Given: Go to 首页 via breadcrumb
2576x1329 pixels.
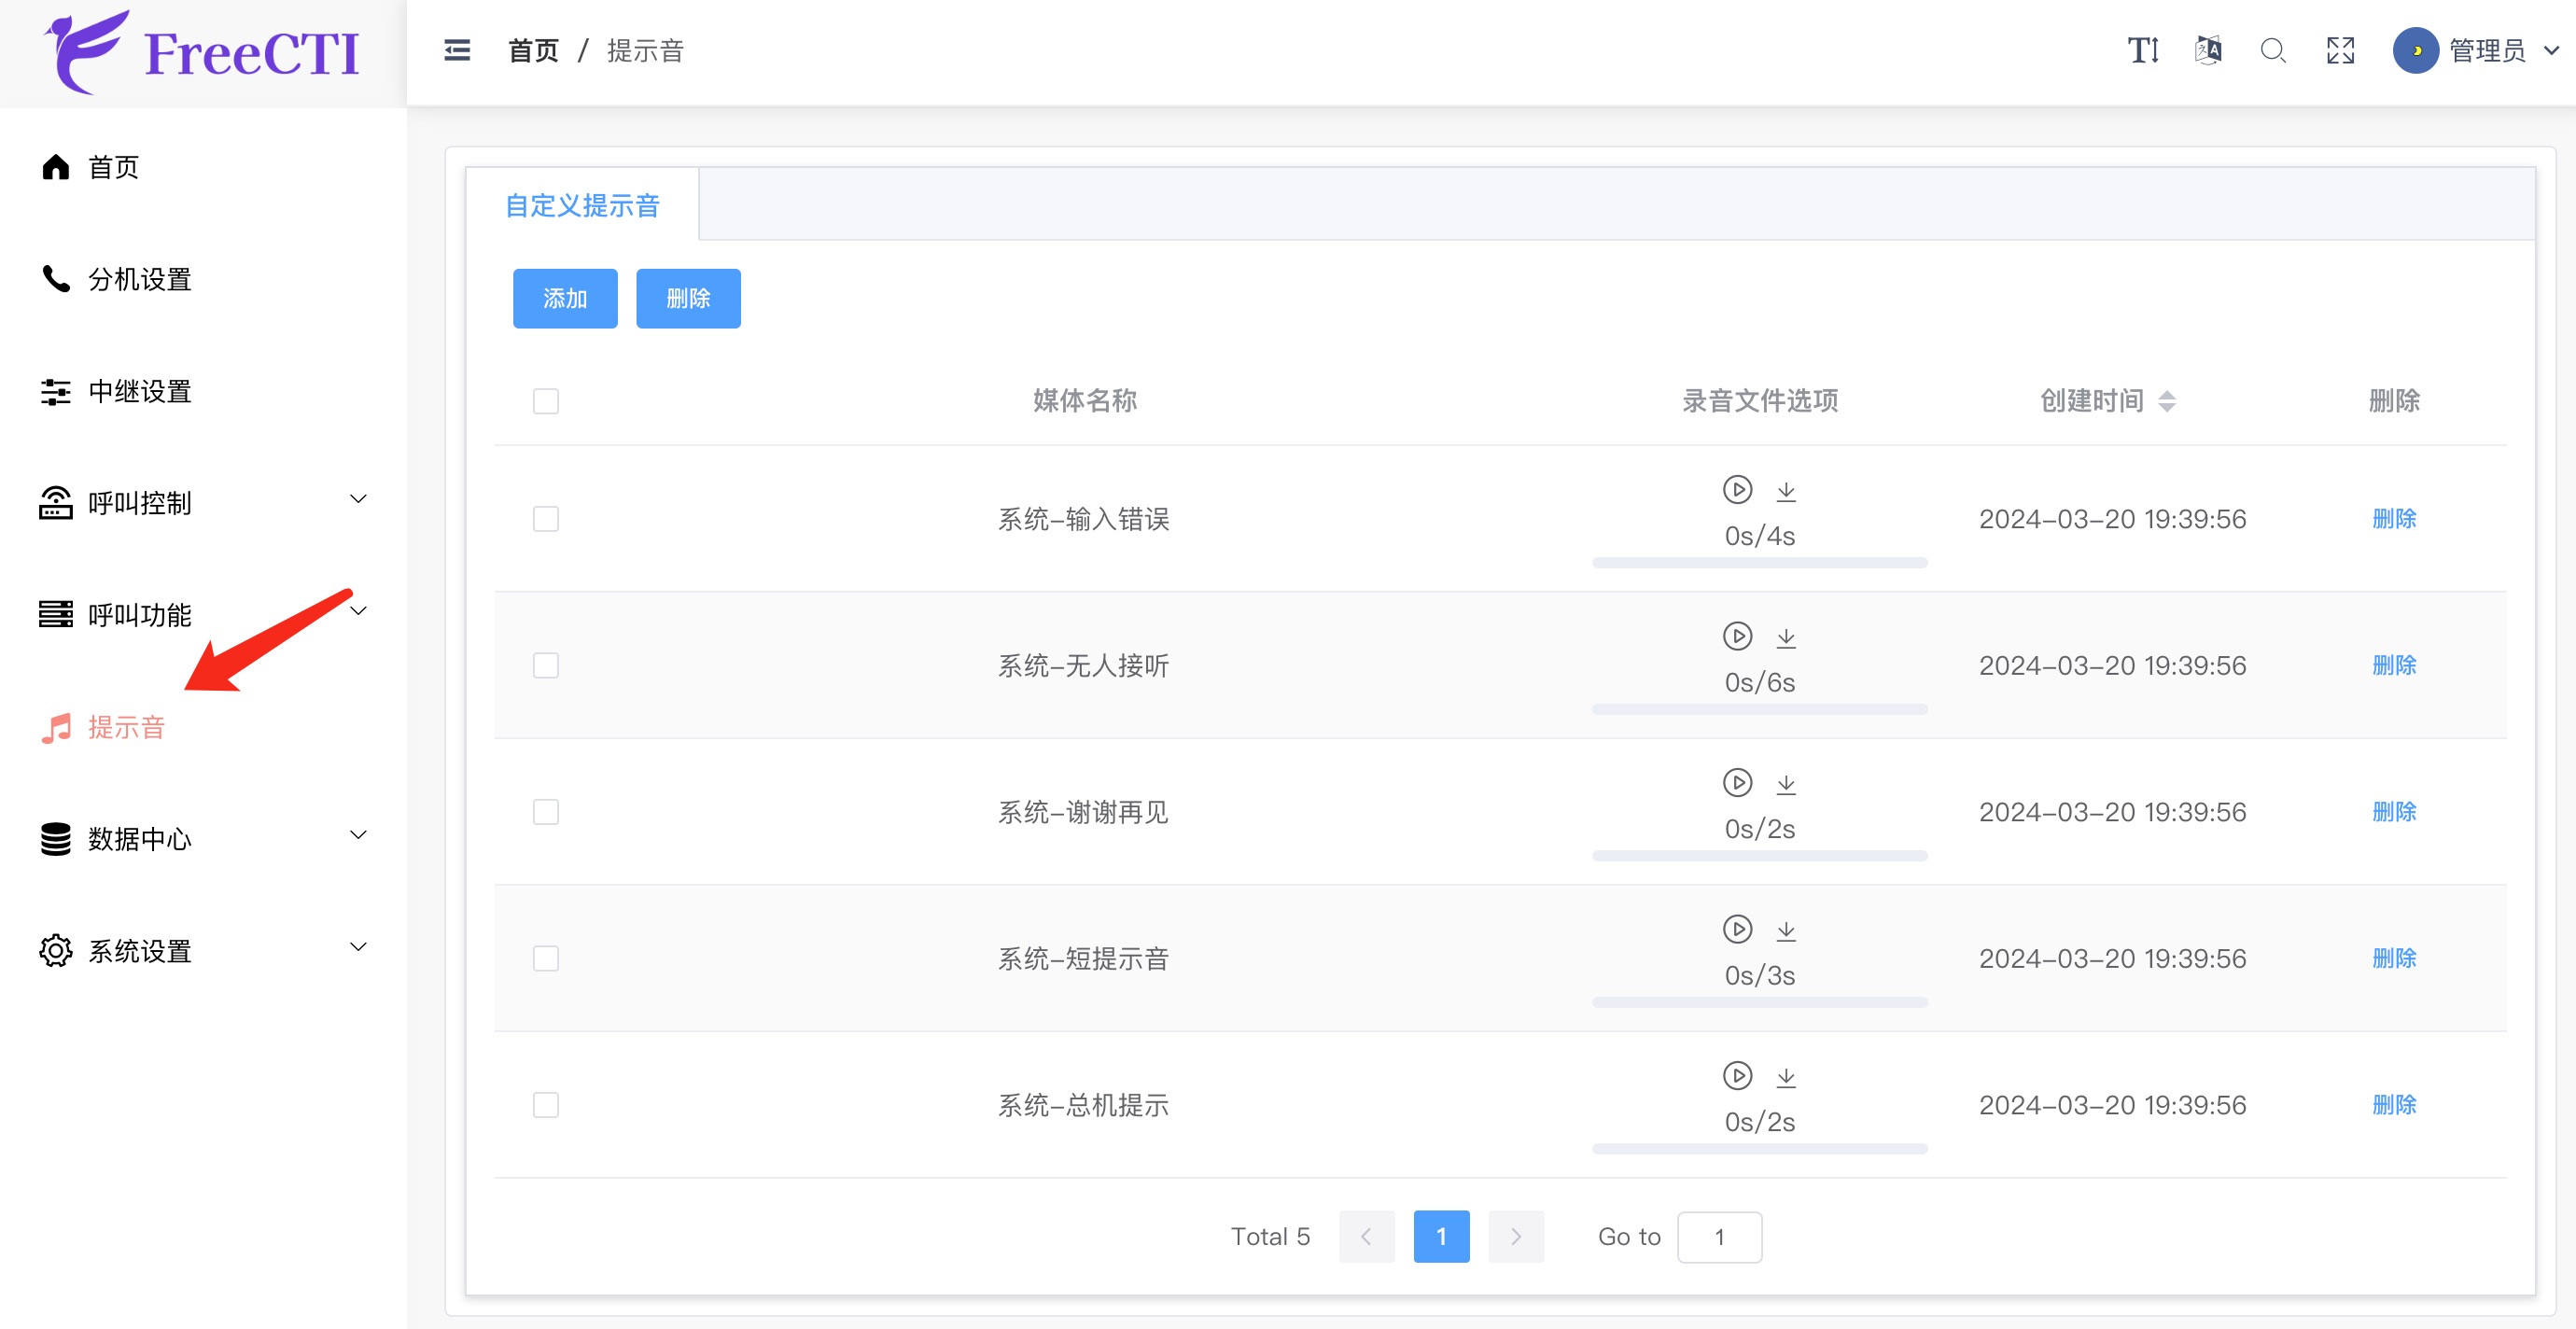Looking at the screenshot, I should [532, 50].
